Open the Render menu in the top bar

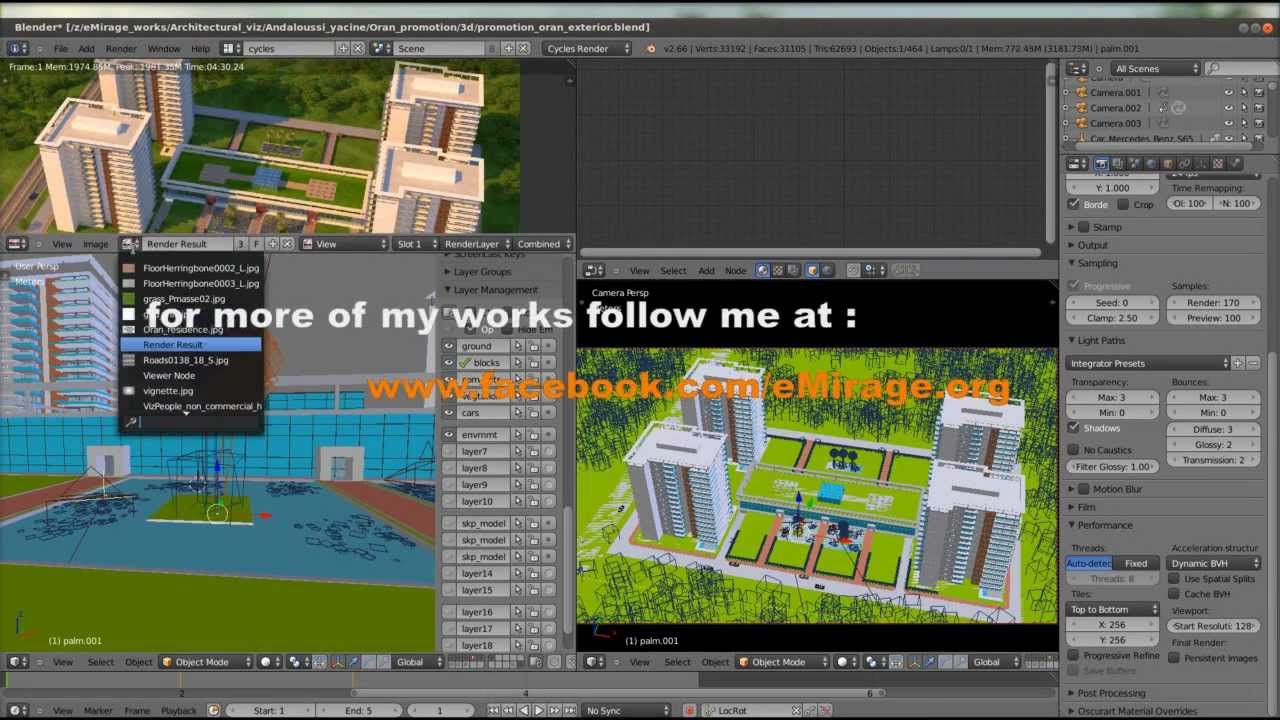(121, 48)
